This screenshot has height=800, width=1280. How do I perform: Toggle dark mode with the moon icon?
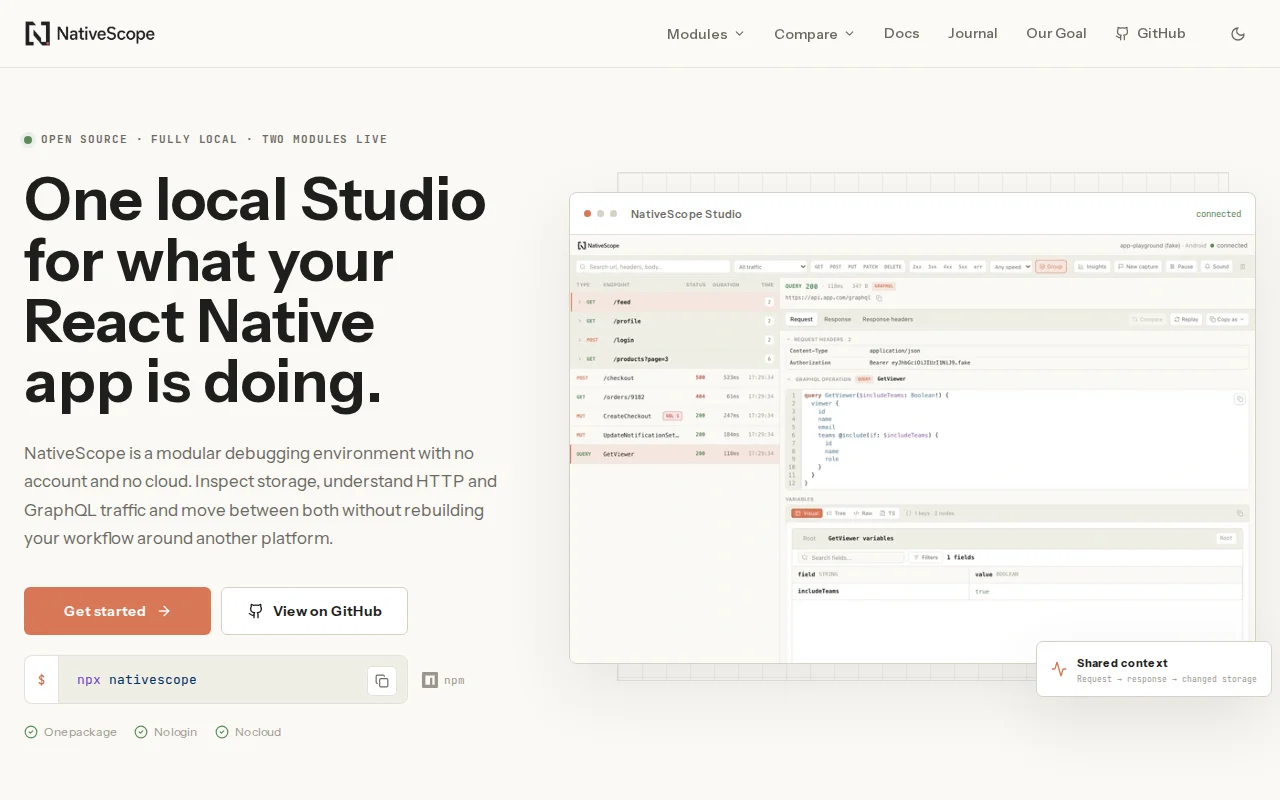pos(1238,34)
